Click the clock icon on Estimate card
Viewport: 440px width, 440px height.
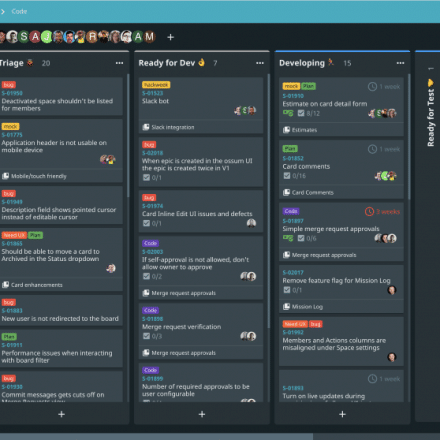372,87
